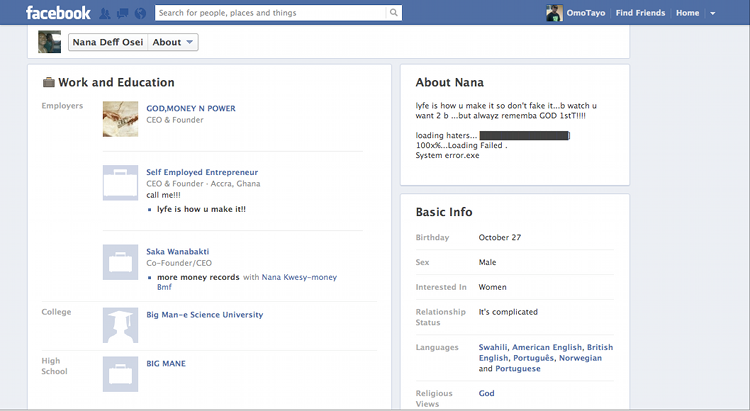The image size is (750, 411).
Task: Open Find Friends in top bar
Action: pos(640,13)
